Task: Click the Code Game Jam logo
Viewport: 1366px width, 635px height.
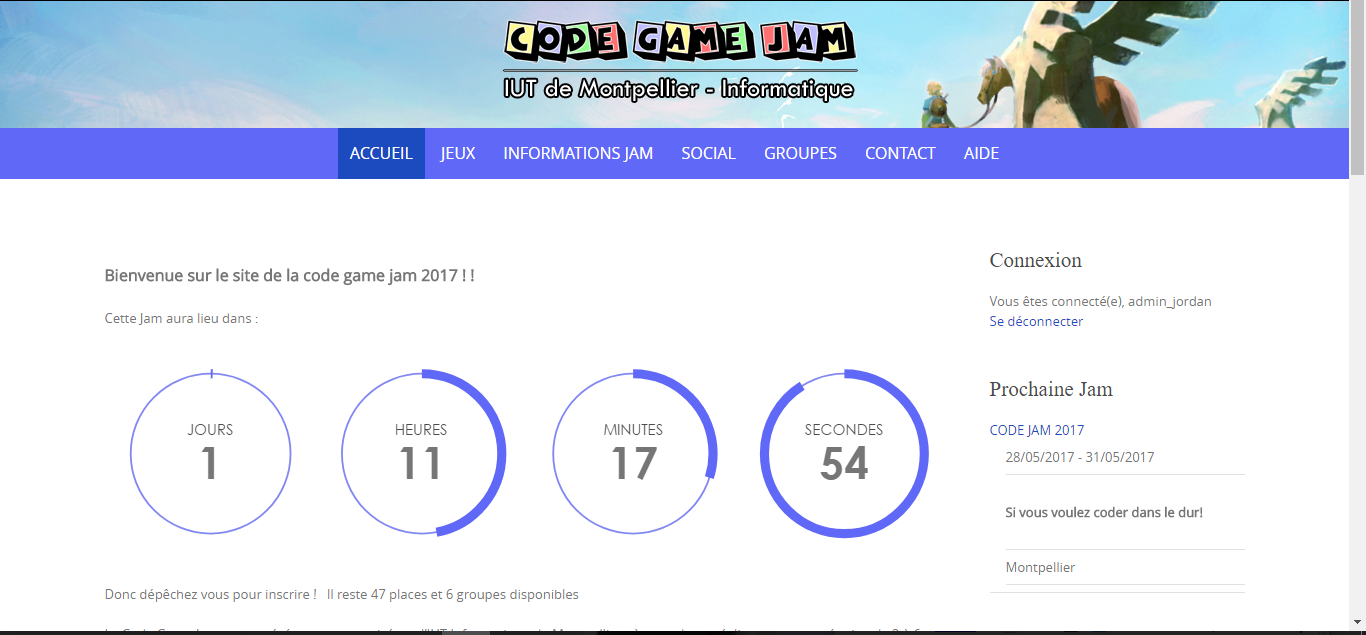Action: 680,42
